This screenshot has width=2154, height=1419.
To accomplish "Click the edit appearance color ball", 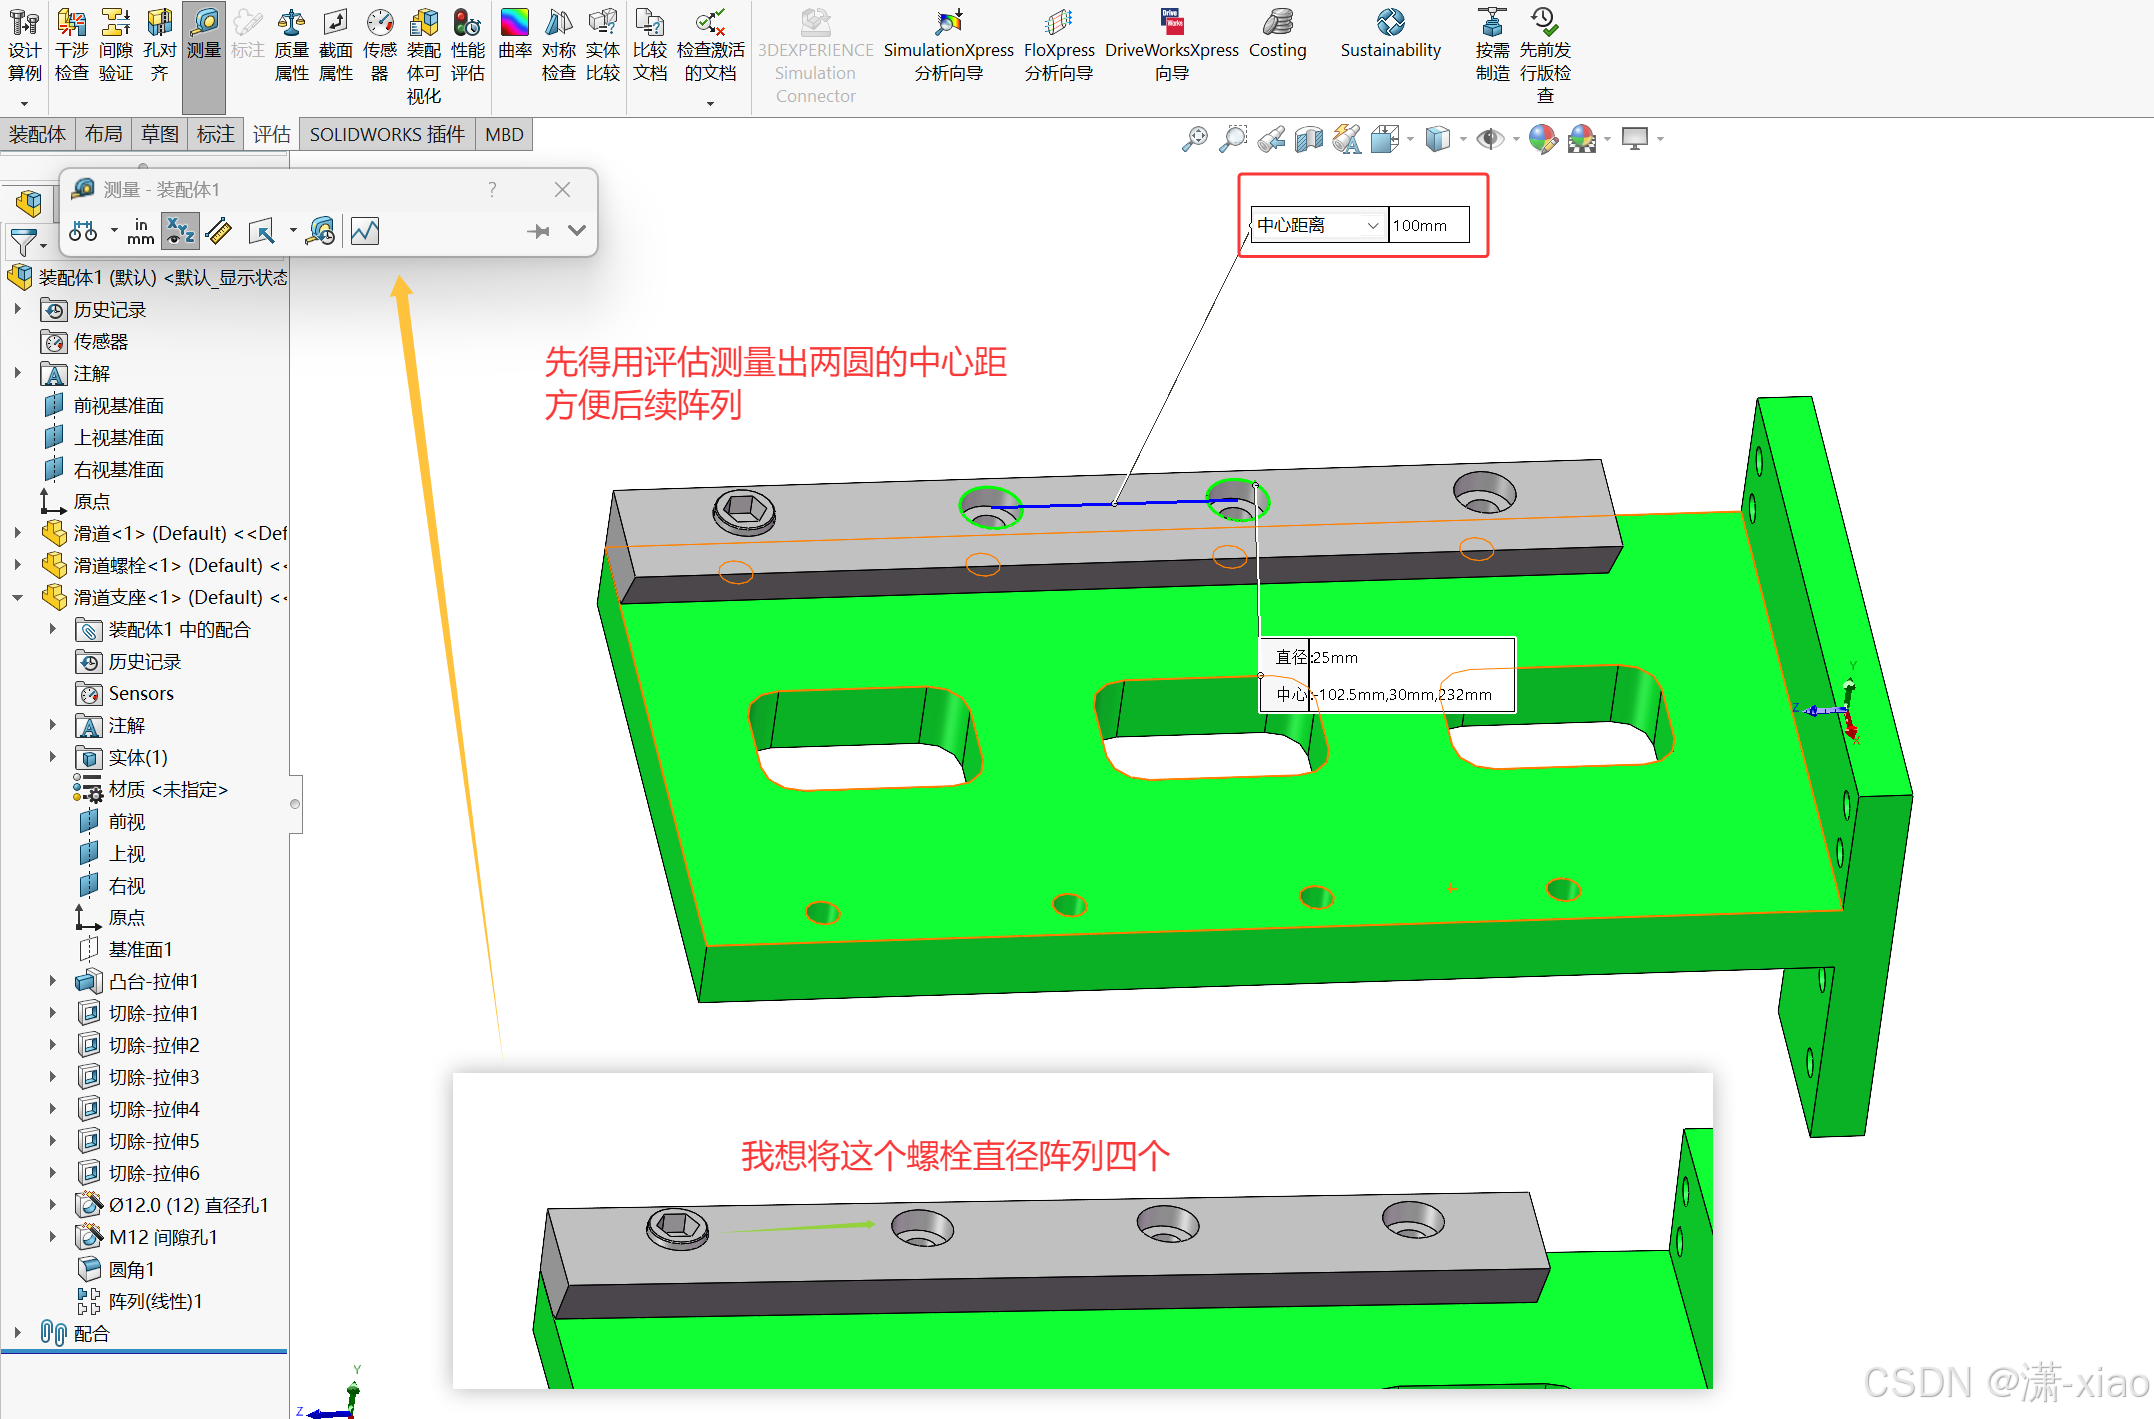I will point(1542,139).
